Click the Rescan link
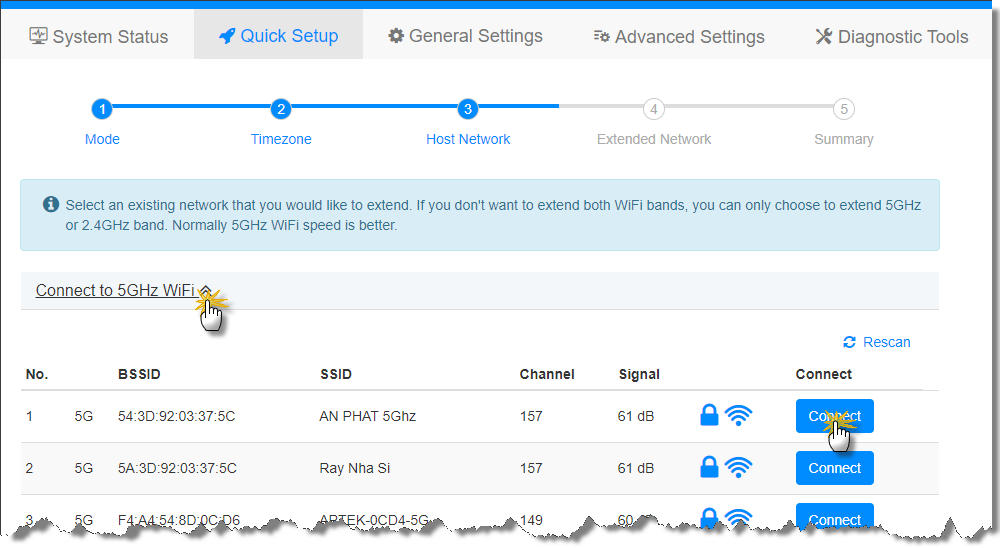This screenshot has width=1000, height=548. [x=886, y=342]
